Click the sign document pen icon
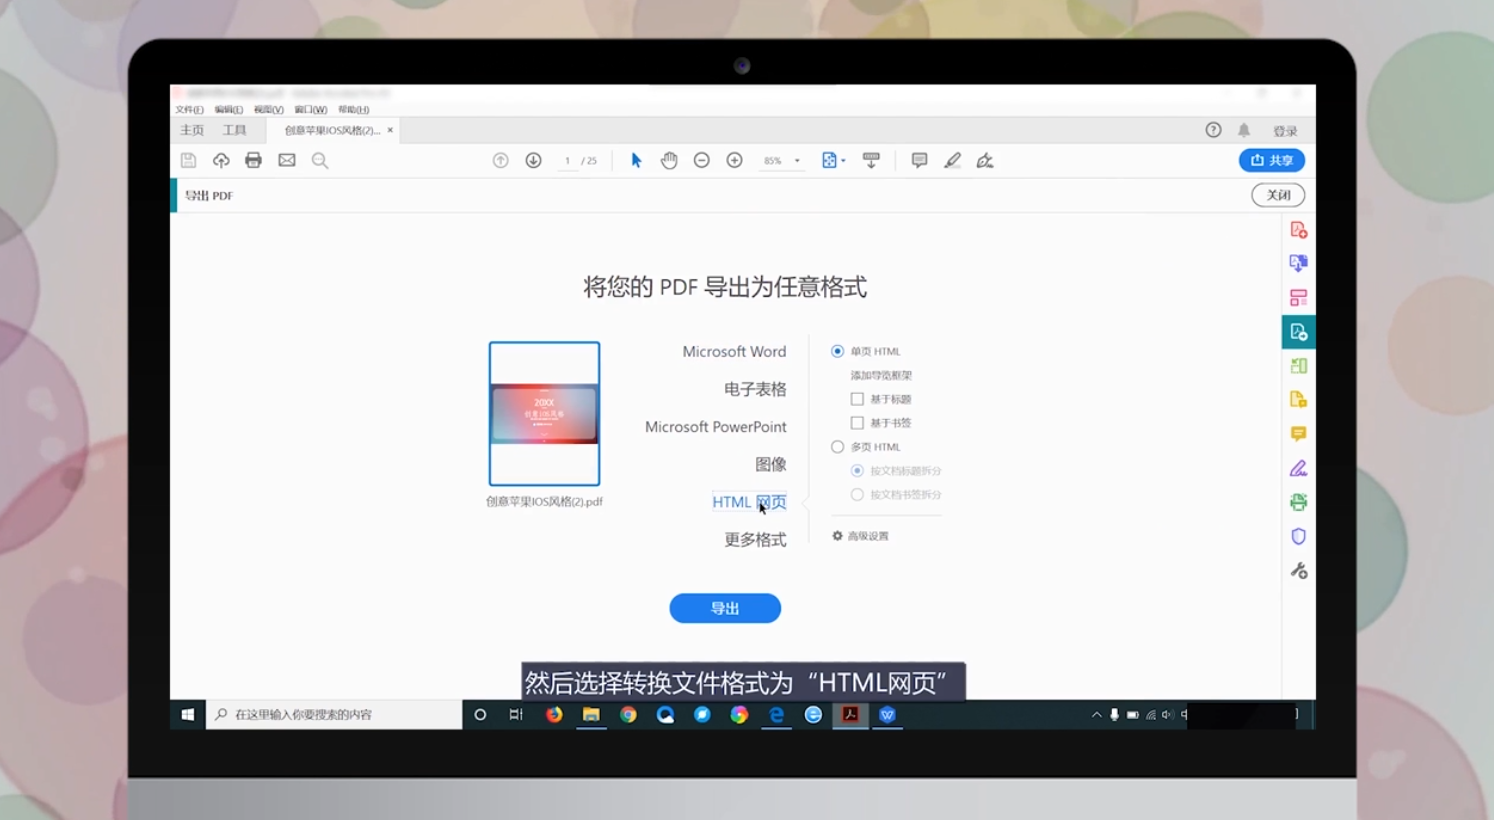The width and height of the screenshot is (1494, 820). point(985,160)
